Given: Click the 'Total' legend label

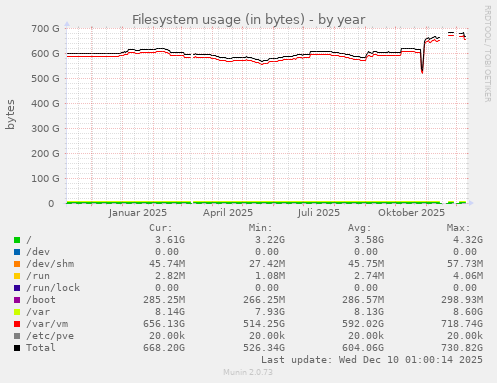Looking at the screenshot, I should pyautogui.click(x=41, y=348).
